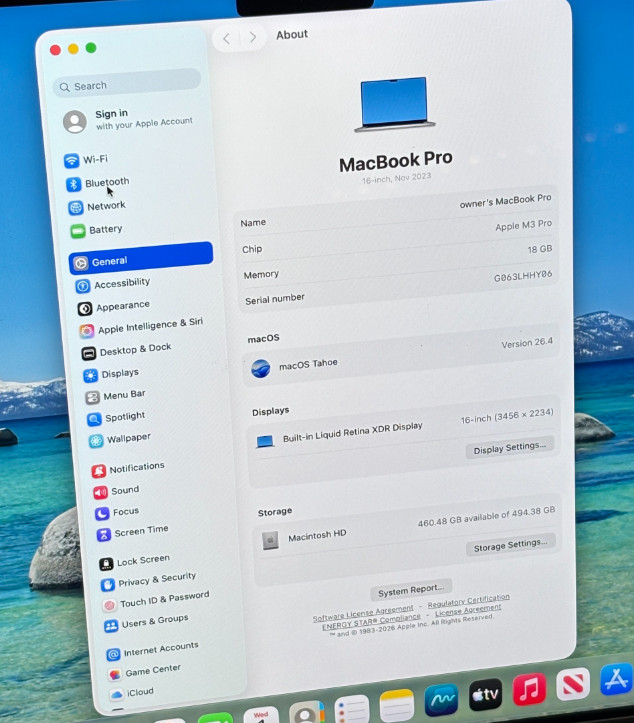Go forward with the right chevron

tap(252, 37)
